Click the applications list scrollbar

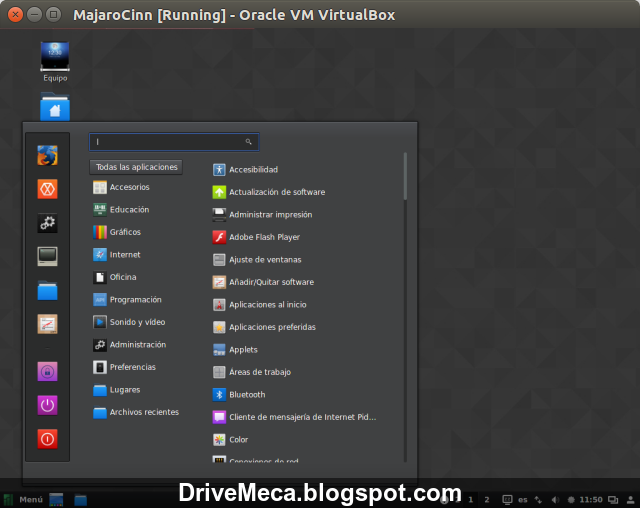coord(405,176)
